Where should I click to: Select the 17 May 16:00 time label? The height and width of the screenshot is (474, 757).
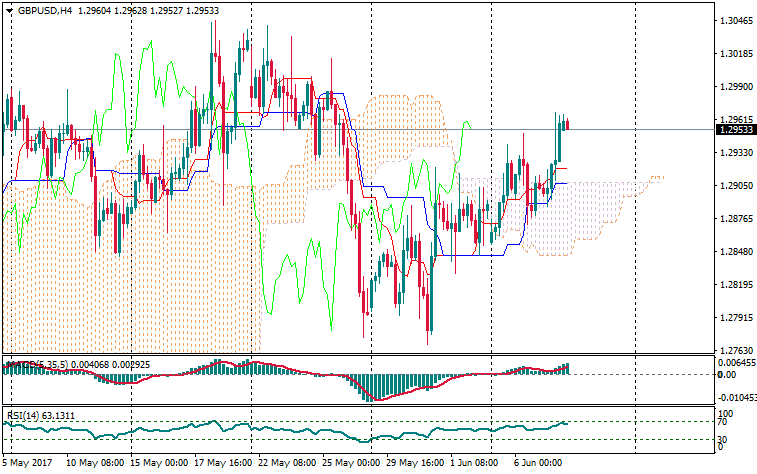(222, 463)
